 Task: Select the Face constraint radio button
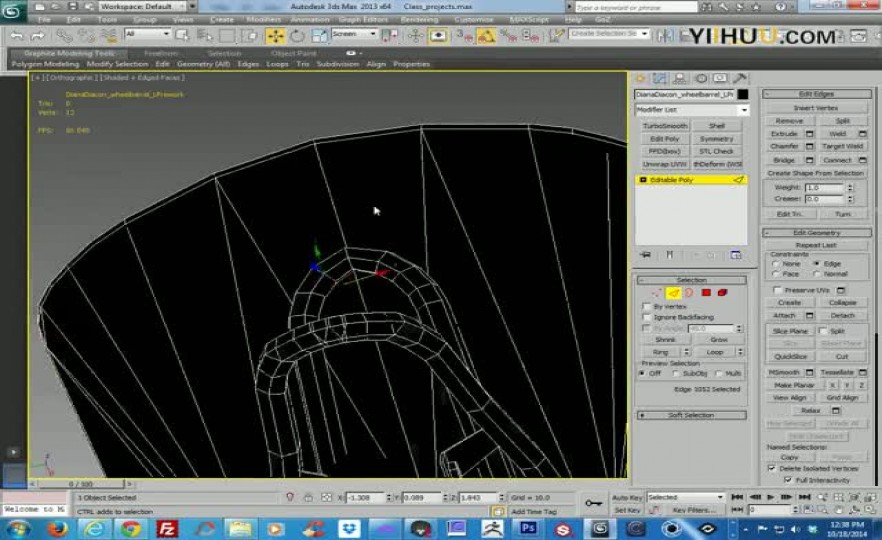[x=776, y=274]
